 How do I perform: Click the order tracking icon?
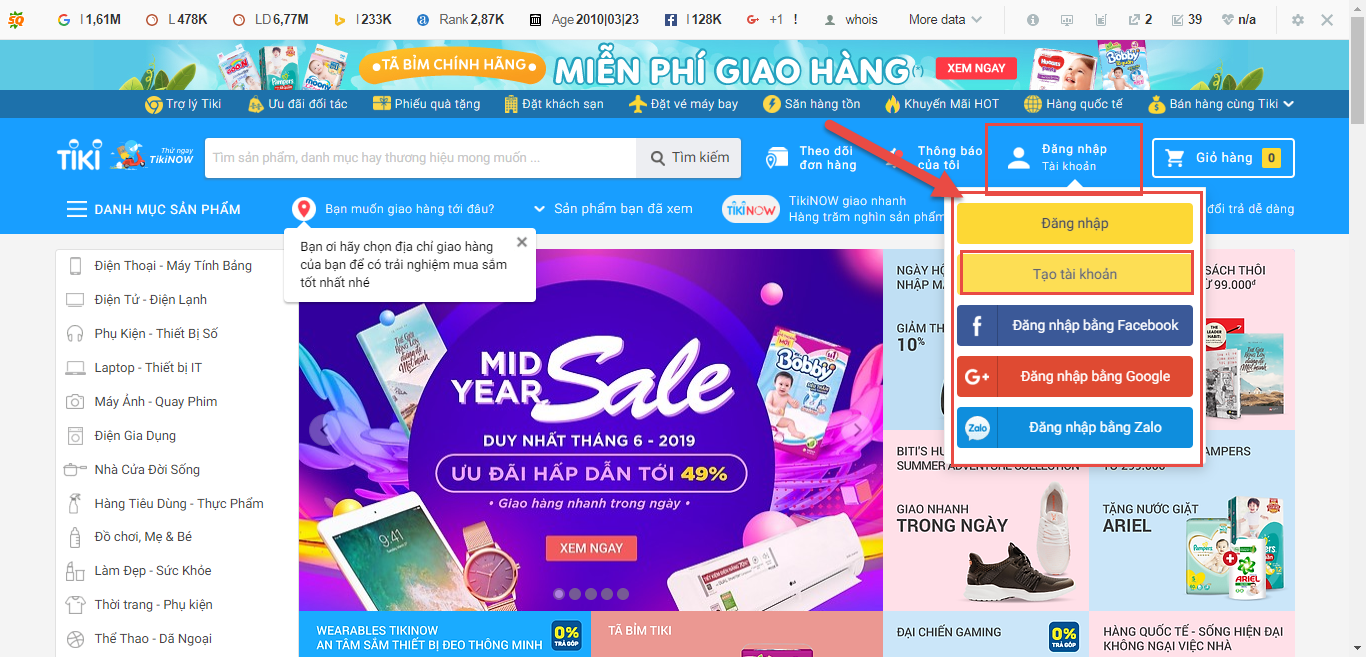tap(777, 158)
